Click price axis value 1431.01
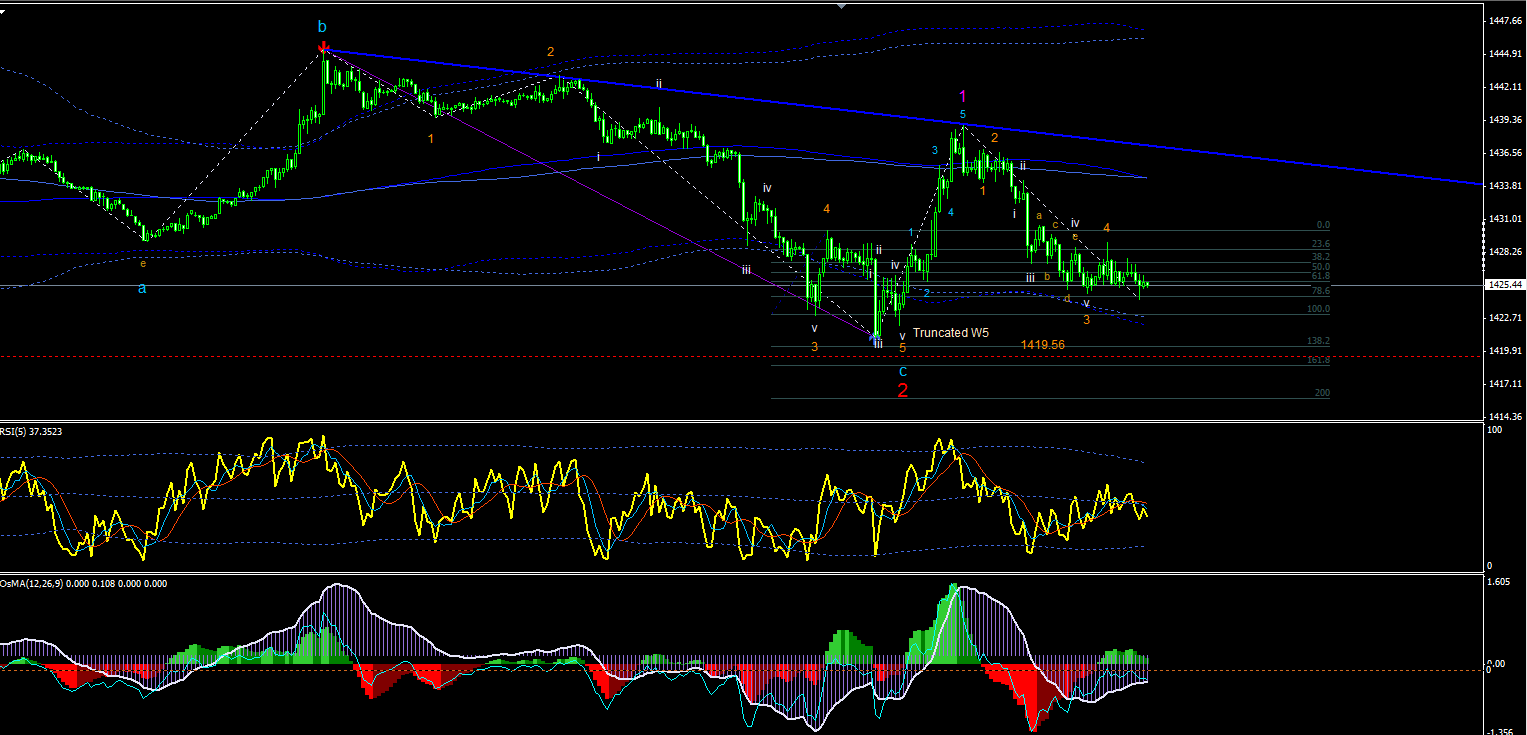This screenshot has width=1527, height=735. click(1506, 219)
